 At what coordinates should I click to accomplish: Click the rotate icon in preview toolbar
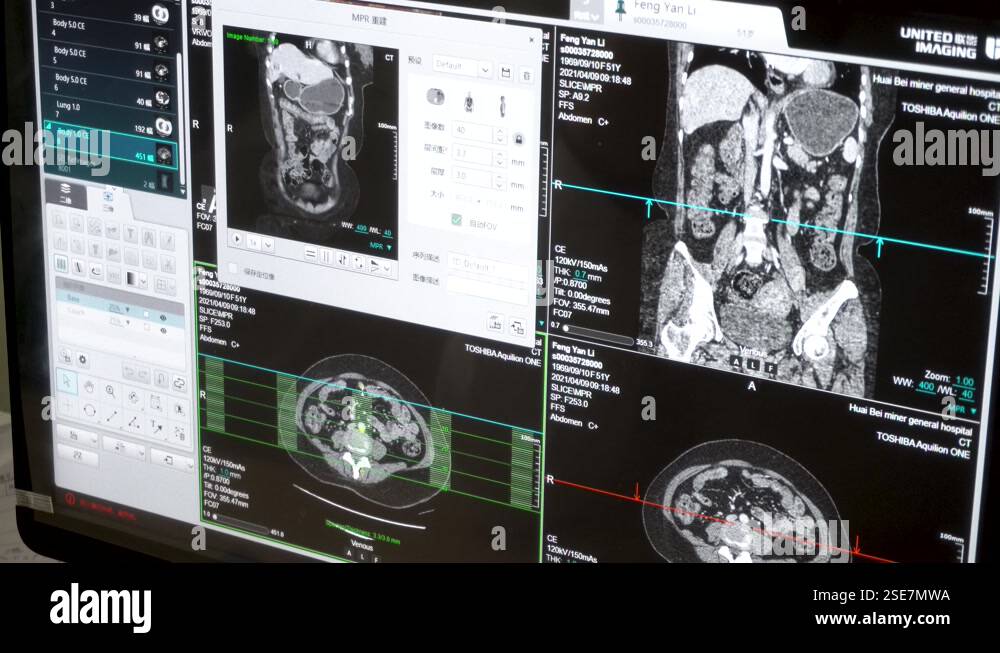click(x=358, y=263)
